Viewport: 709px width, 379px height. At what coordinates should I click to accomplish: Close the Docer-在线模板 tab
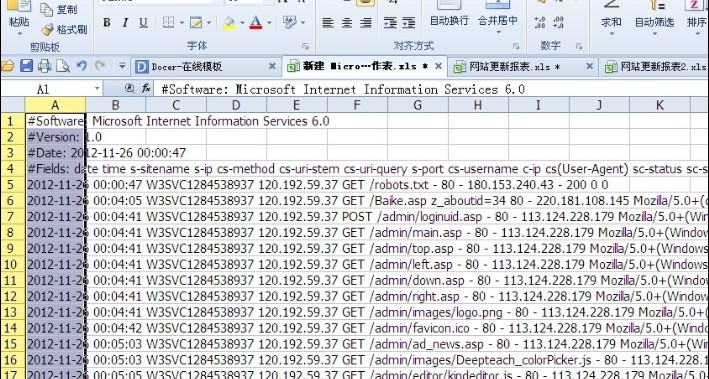pyautogui.click(x=272, y=66)
